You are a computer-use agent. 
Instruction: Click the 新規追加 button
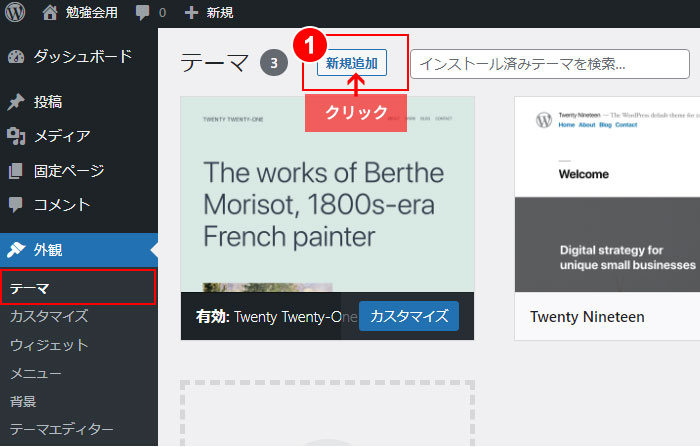click(x=352, y=63)
